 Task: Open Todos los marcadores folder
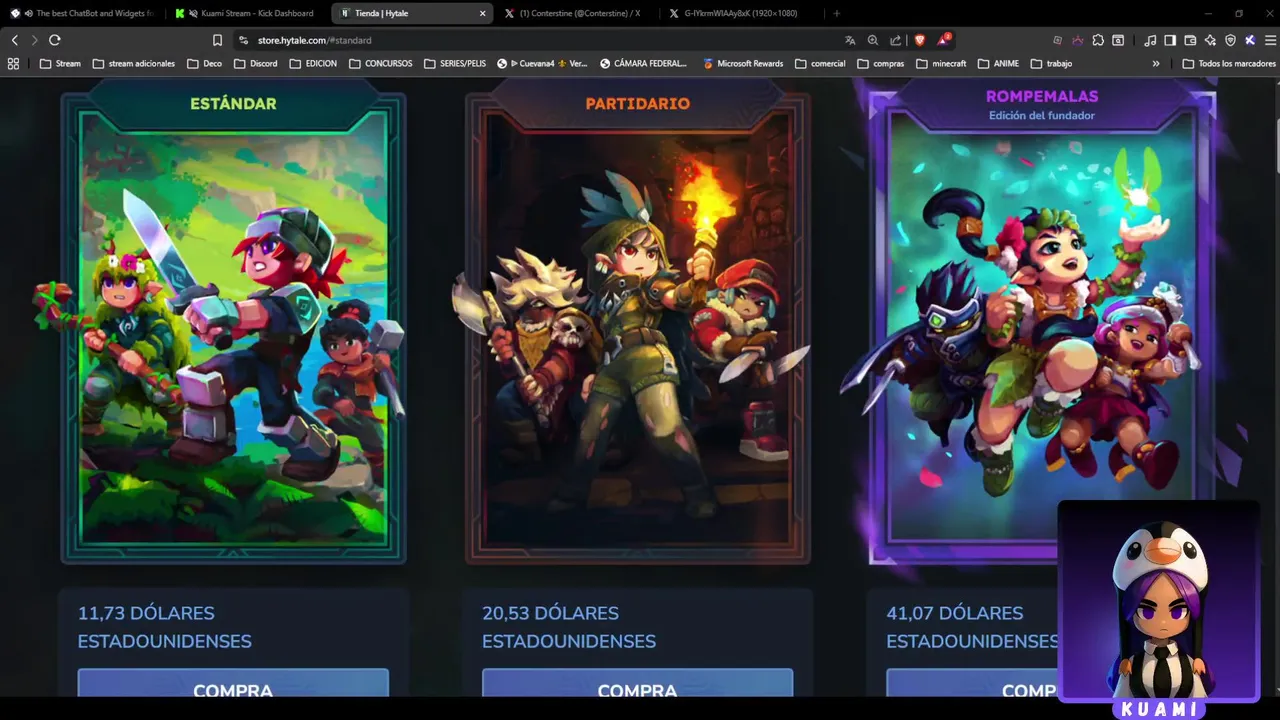1229,63
